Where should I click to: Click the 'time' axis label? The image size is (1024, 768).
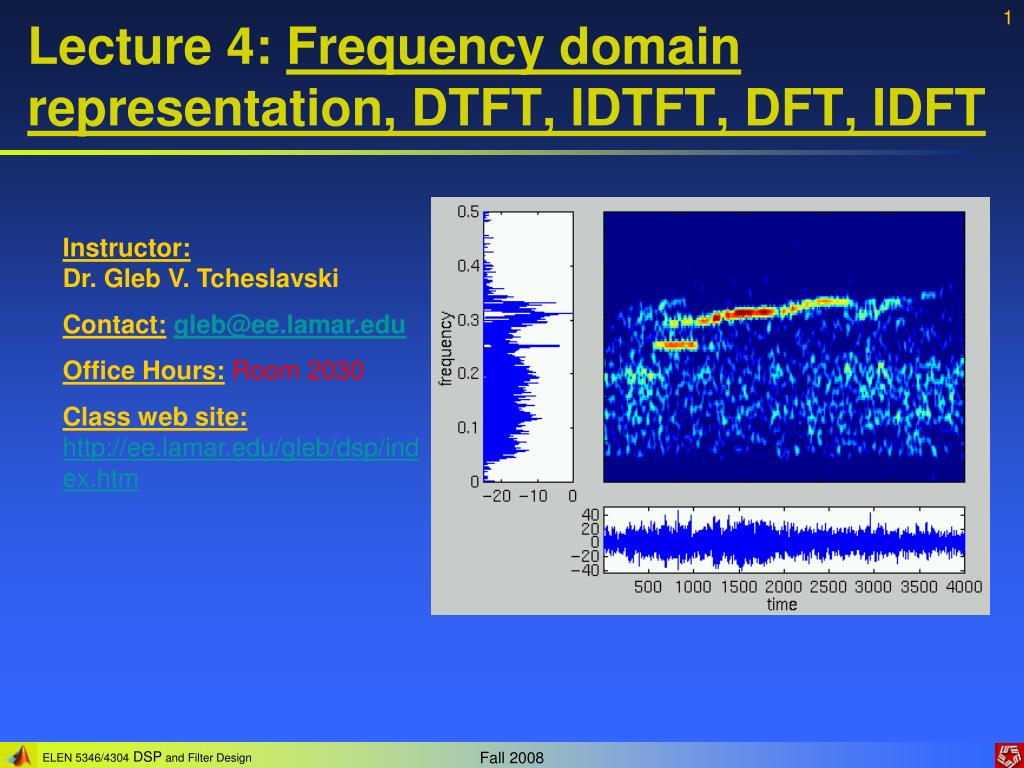(782, 604)
